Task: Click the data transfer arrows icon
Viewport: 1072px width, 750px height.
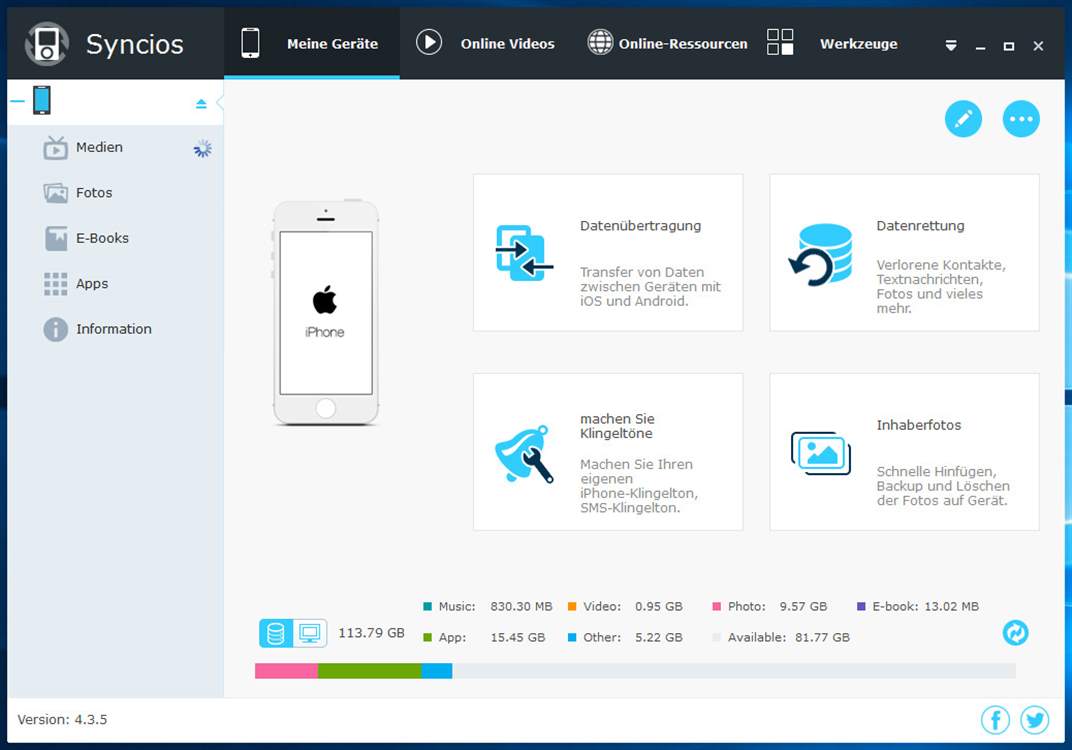Action: click(524, 252)
